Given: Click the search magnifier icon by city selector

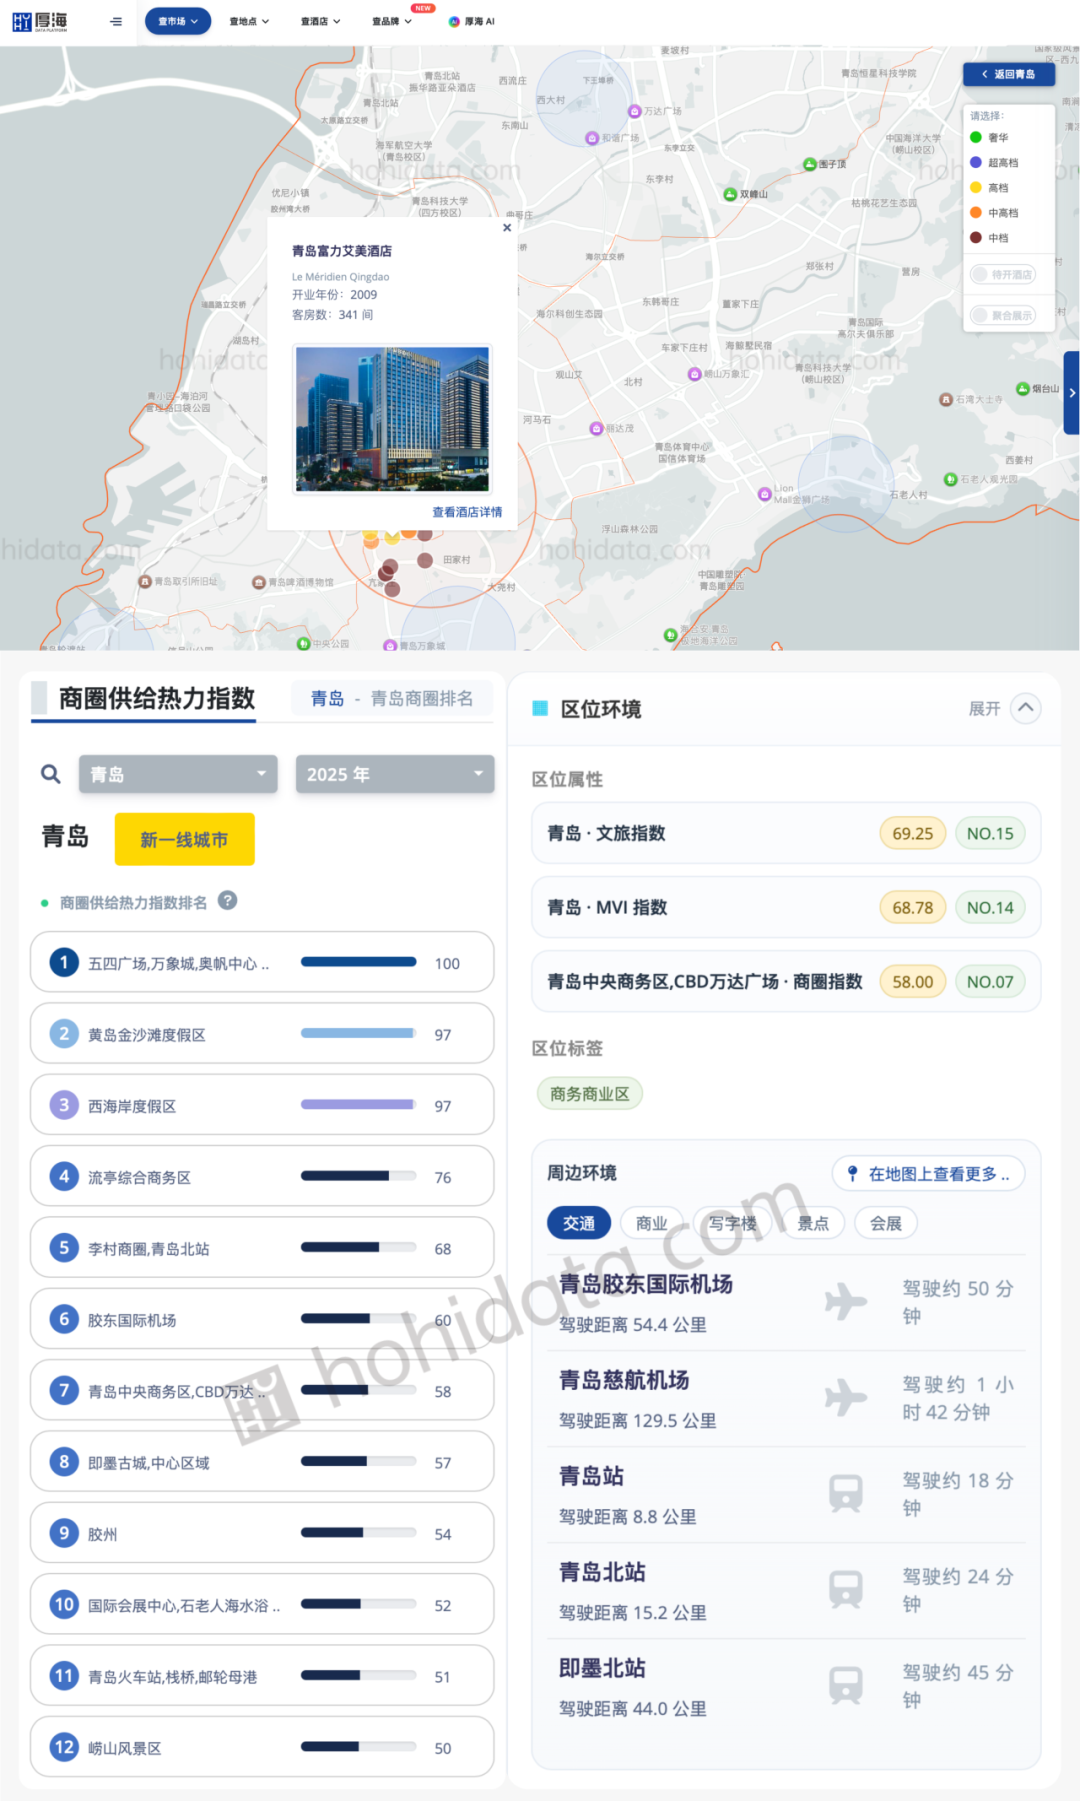Looking at the screenshot, I should [x=51, y=774].
